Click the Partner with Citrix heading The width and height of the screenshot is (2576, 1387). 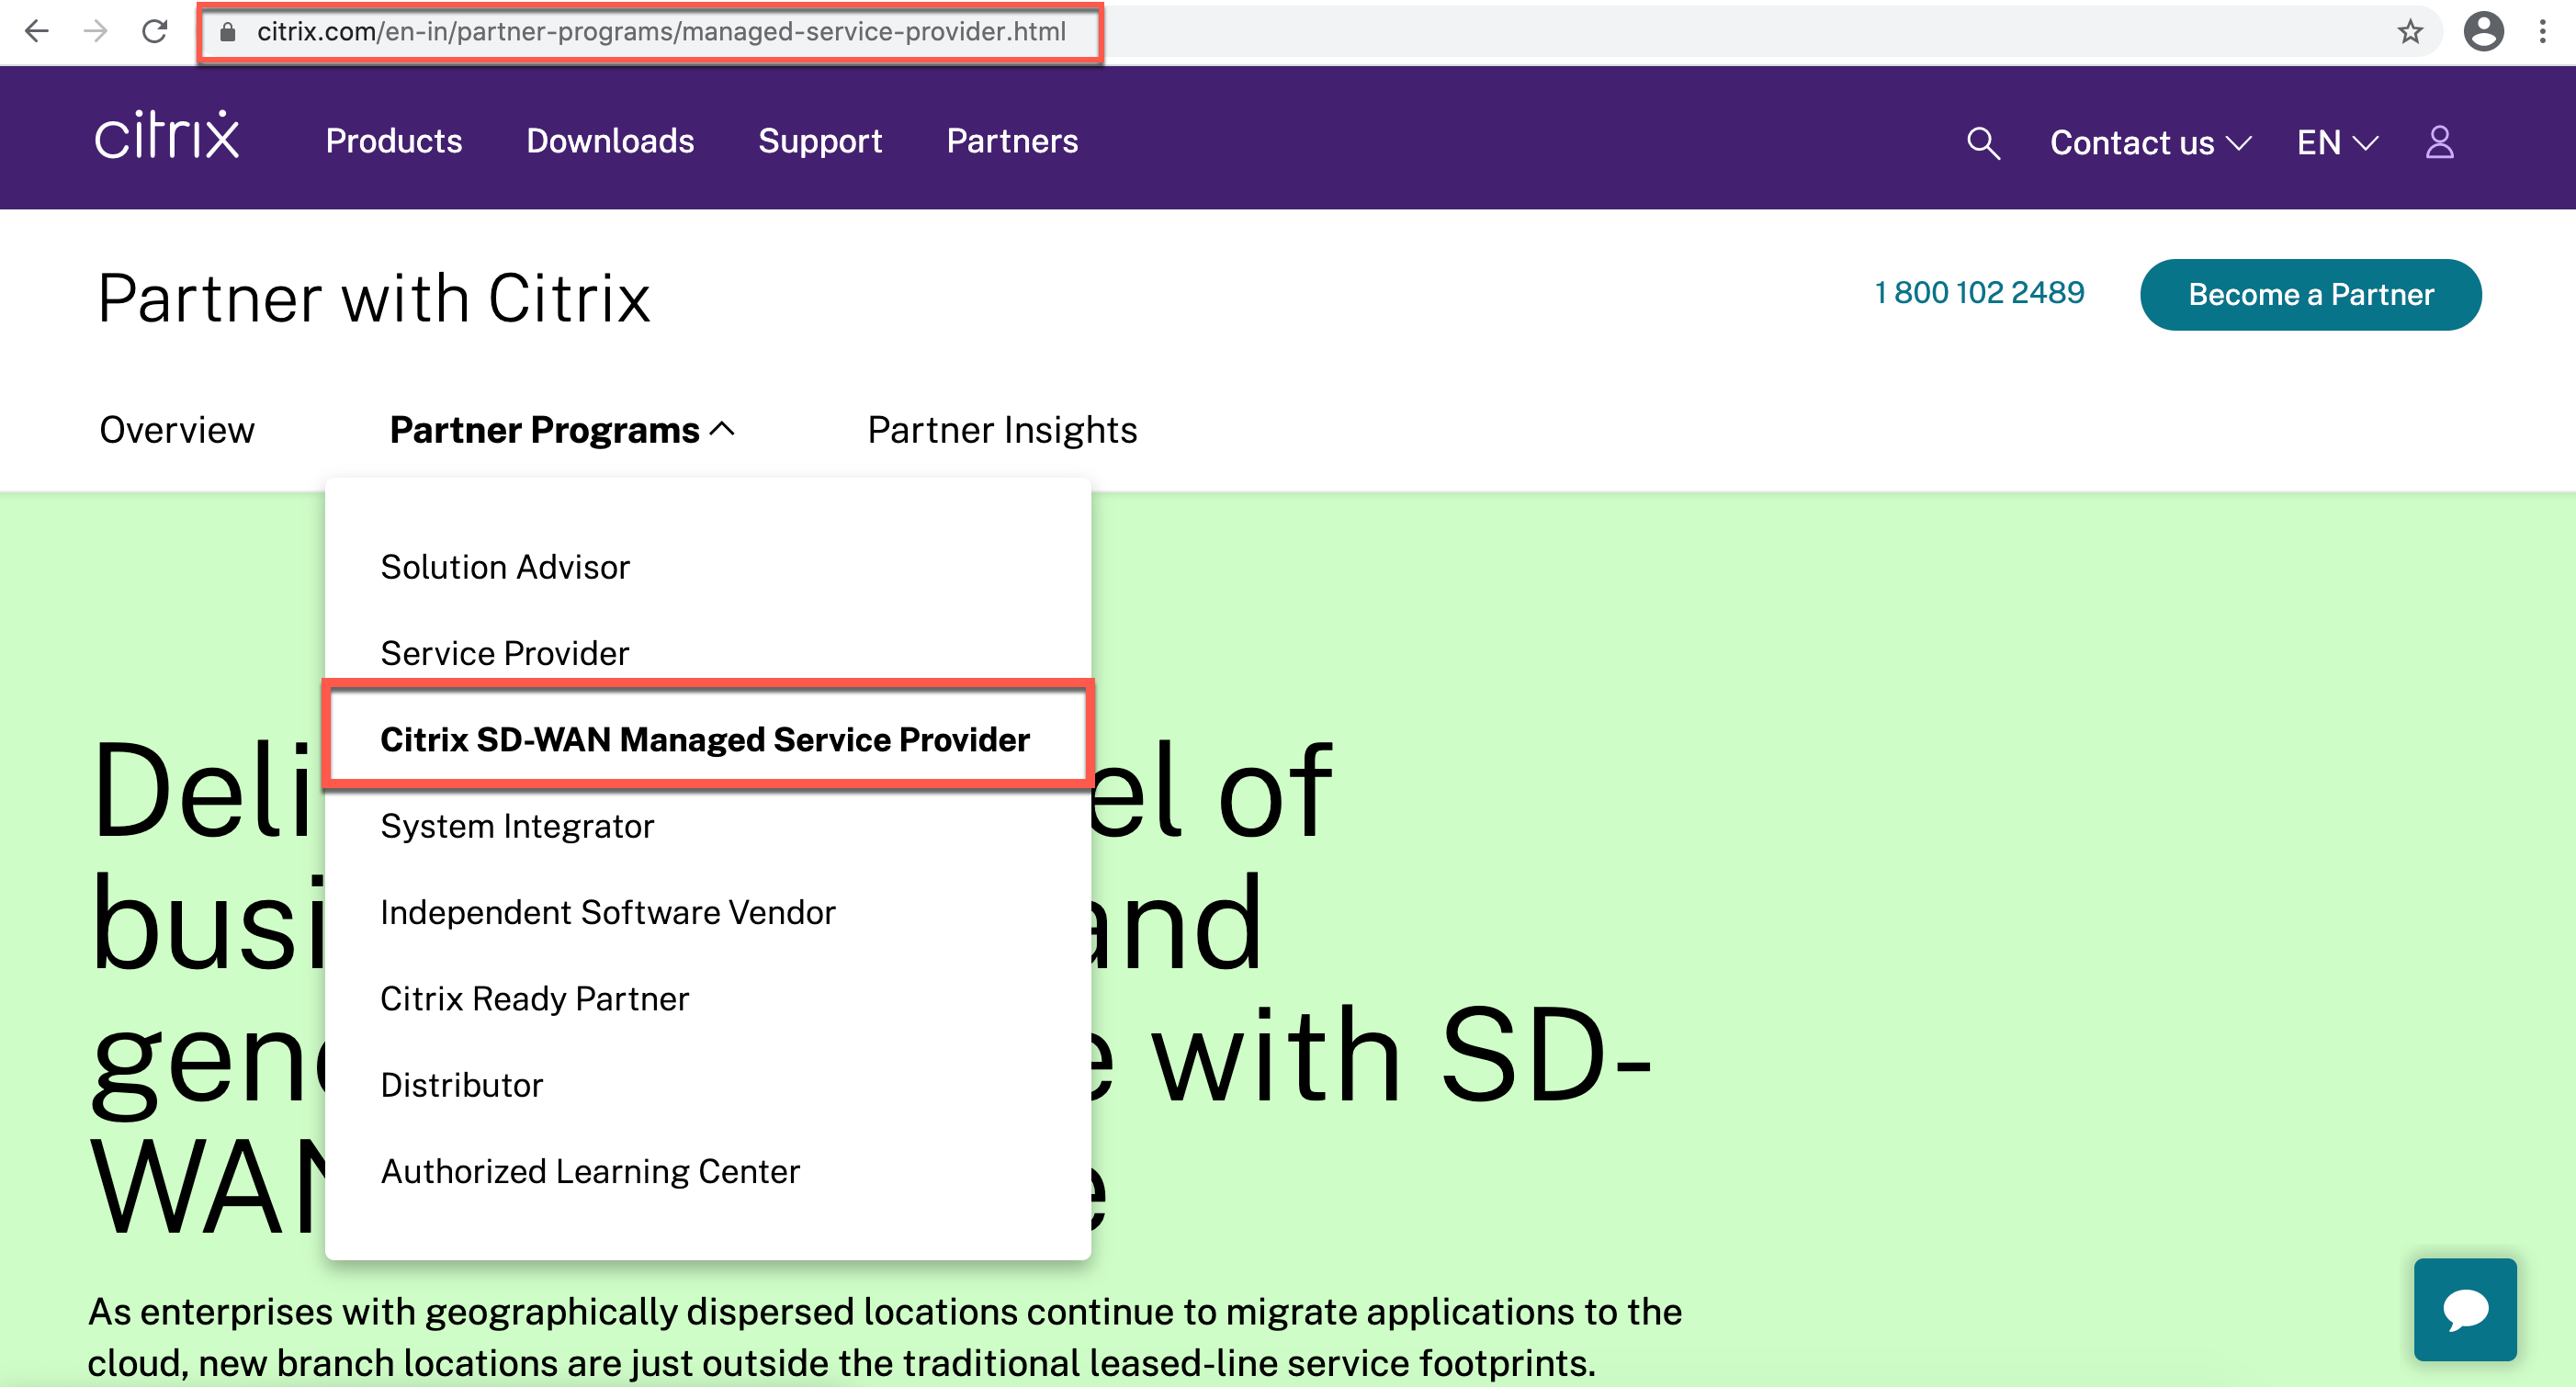(374, 298)
